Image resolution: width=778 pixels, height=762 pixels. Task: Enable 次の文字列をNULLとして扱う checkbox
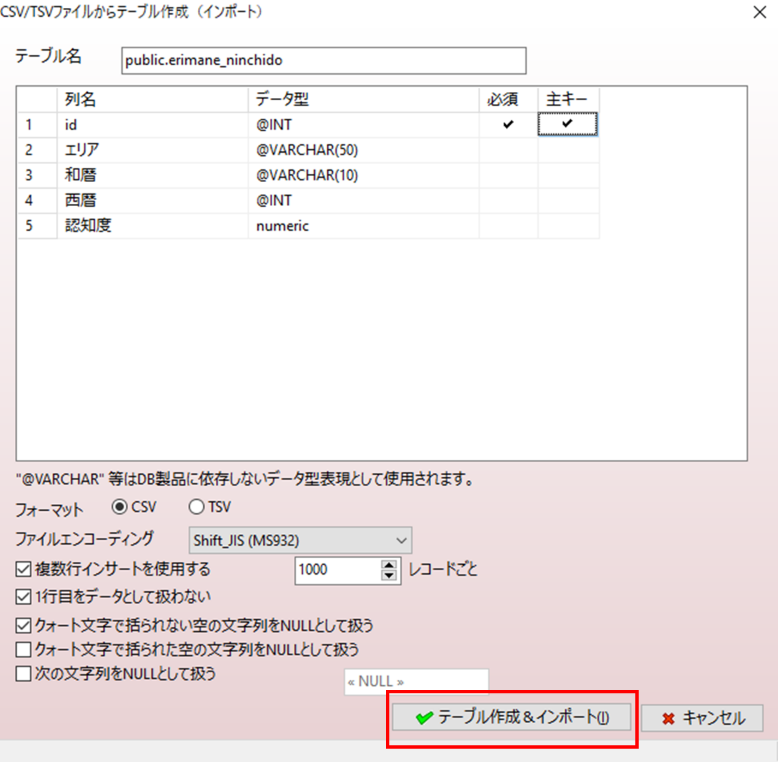23,674
